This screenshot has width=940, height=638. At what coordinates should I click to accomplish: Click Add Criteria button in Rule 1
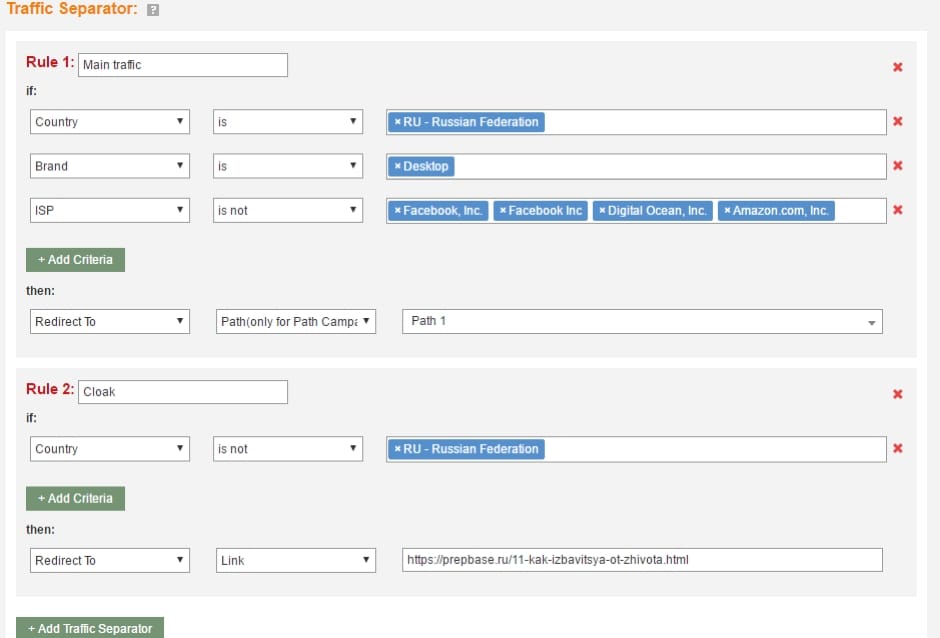point(75,259)
